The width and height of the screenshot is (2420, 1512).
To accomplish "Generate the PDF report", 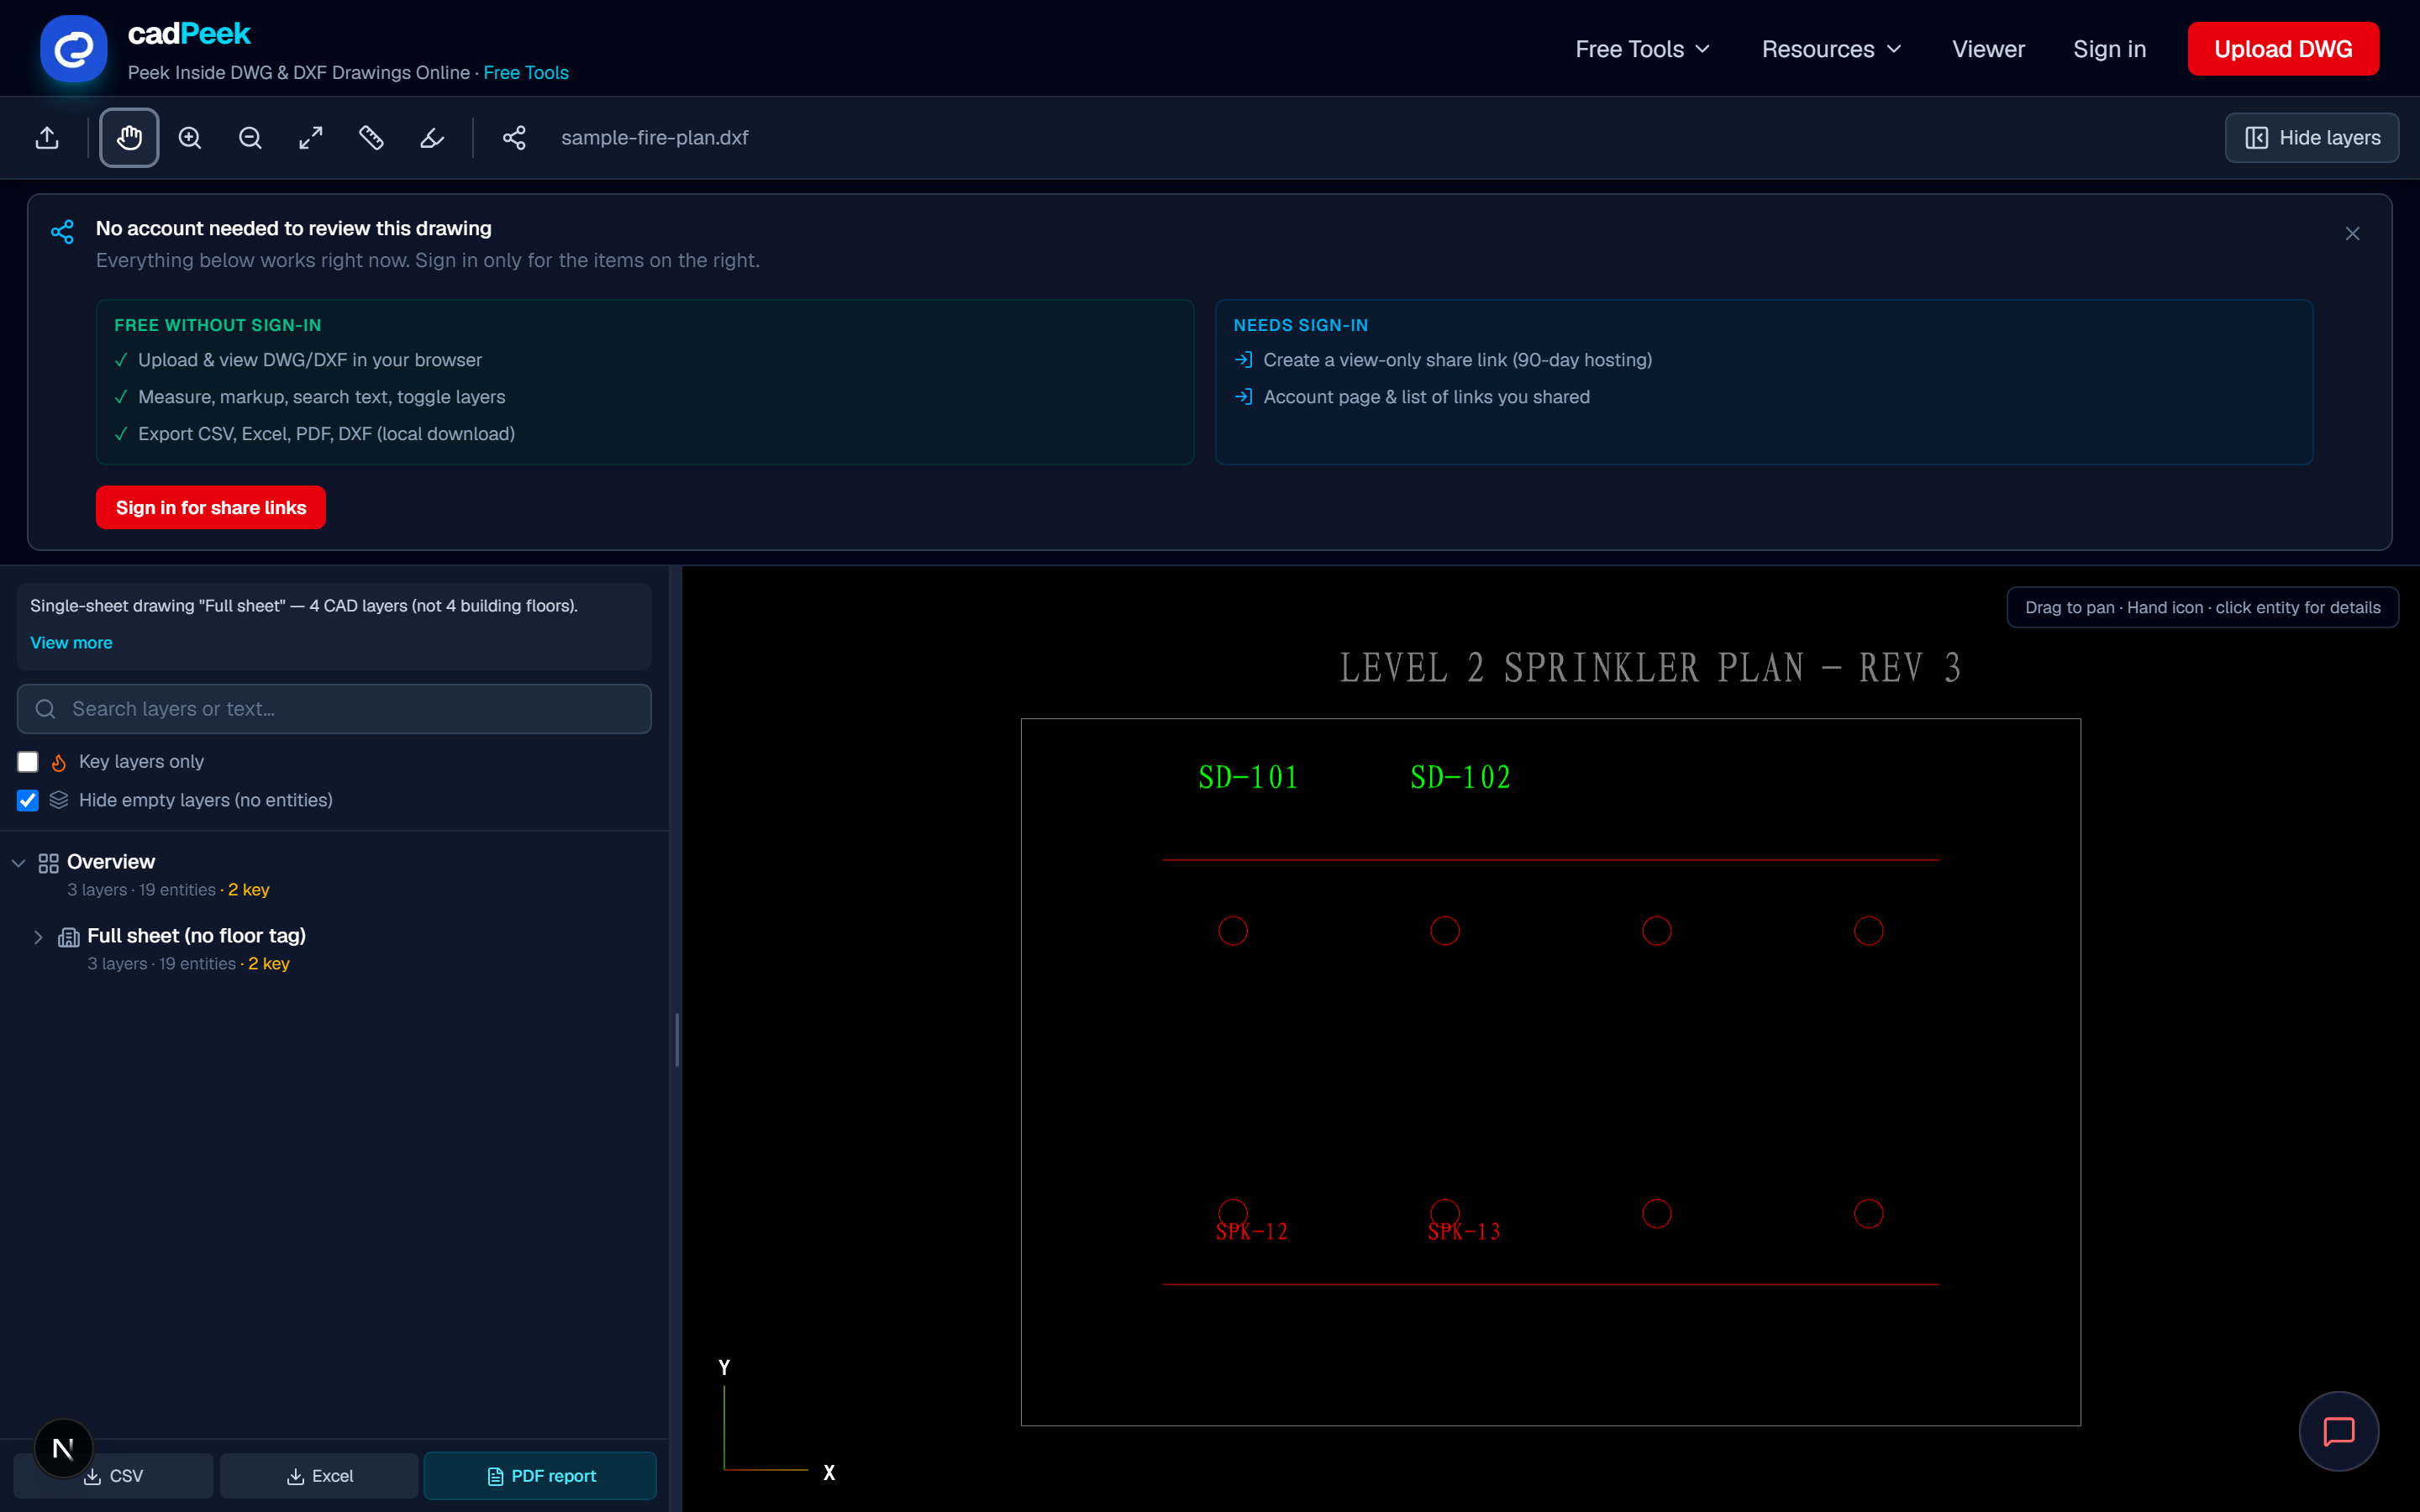I will [540, 1476].
